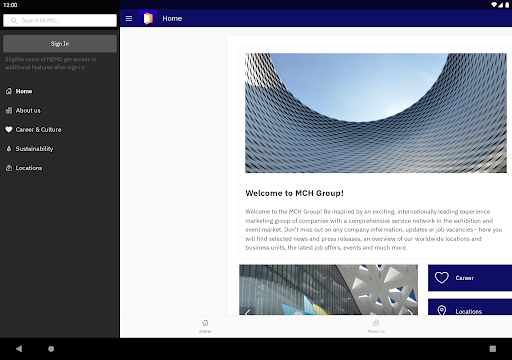Click the heart icon on Career tile
Screen dimensions: 512x360
(x=442, y=278)
